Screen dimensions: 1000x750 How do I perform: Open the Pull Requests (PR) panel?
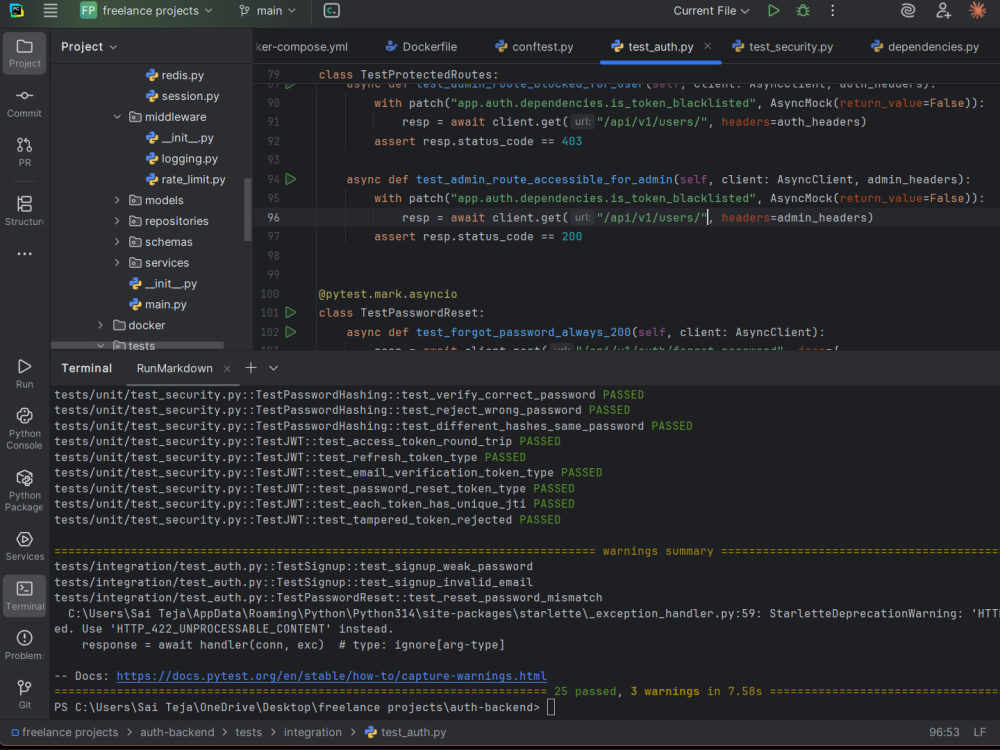click(24, 152)
